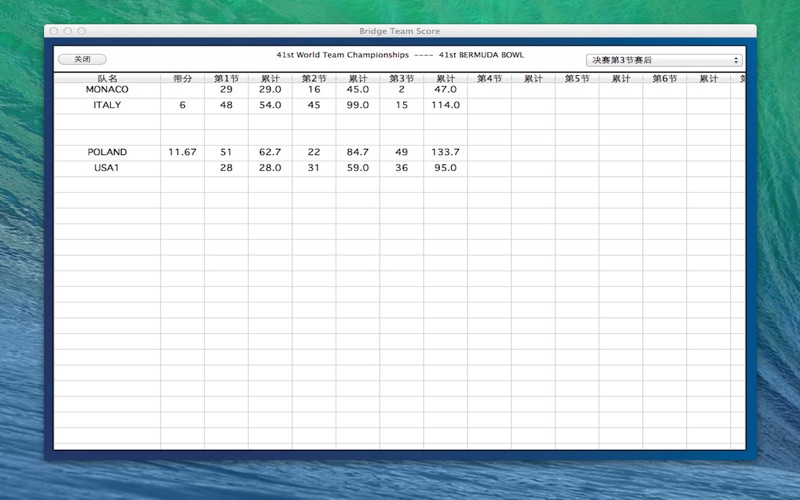This screenshot has height=500, width=800.
Task: Click the 队名 column header
Action: click(x=107, y=78)
